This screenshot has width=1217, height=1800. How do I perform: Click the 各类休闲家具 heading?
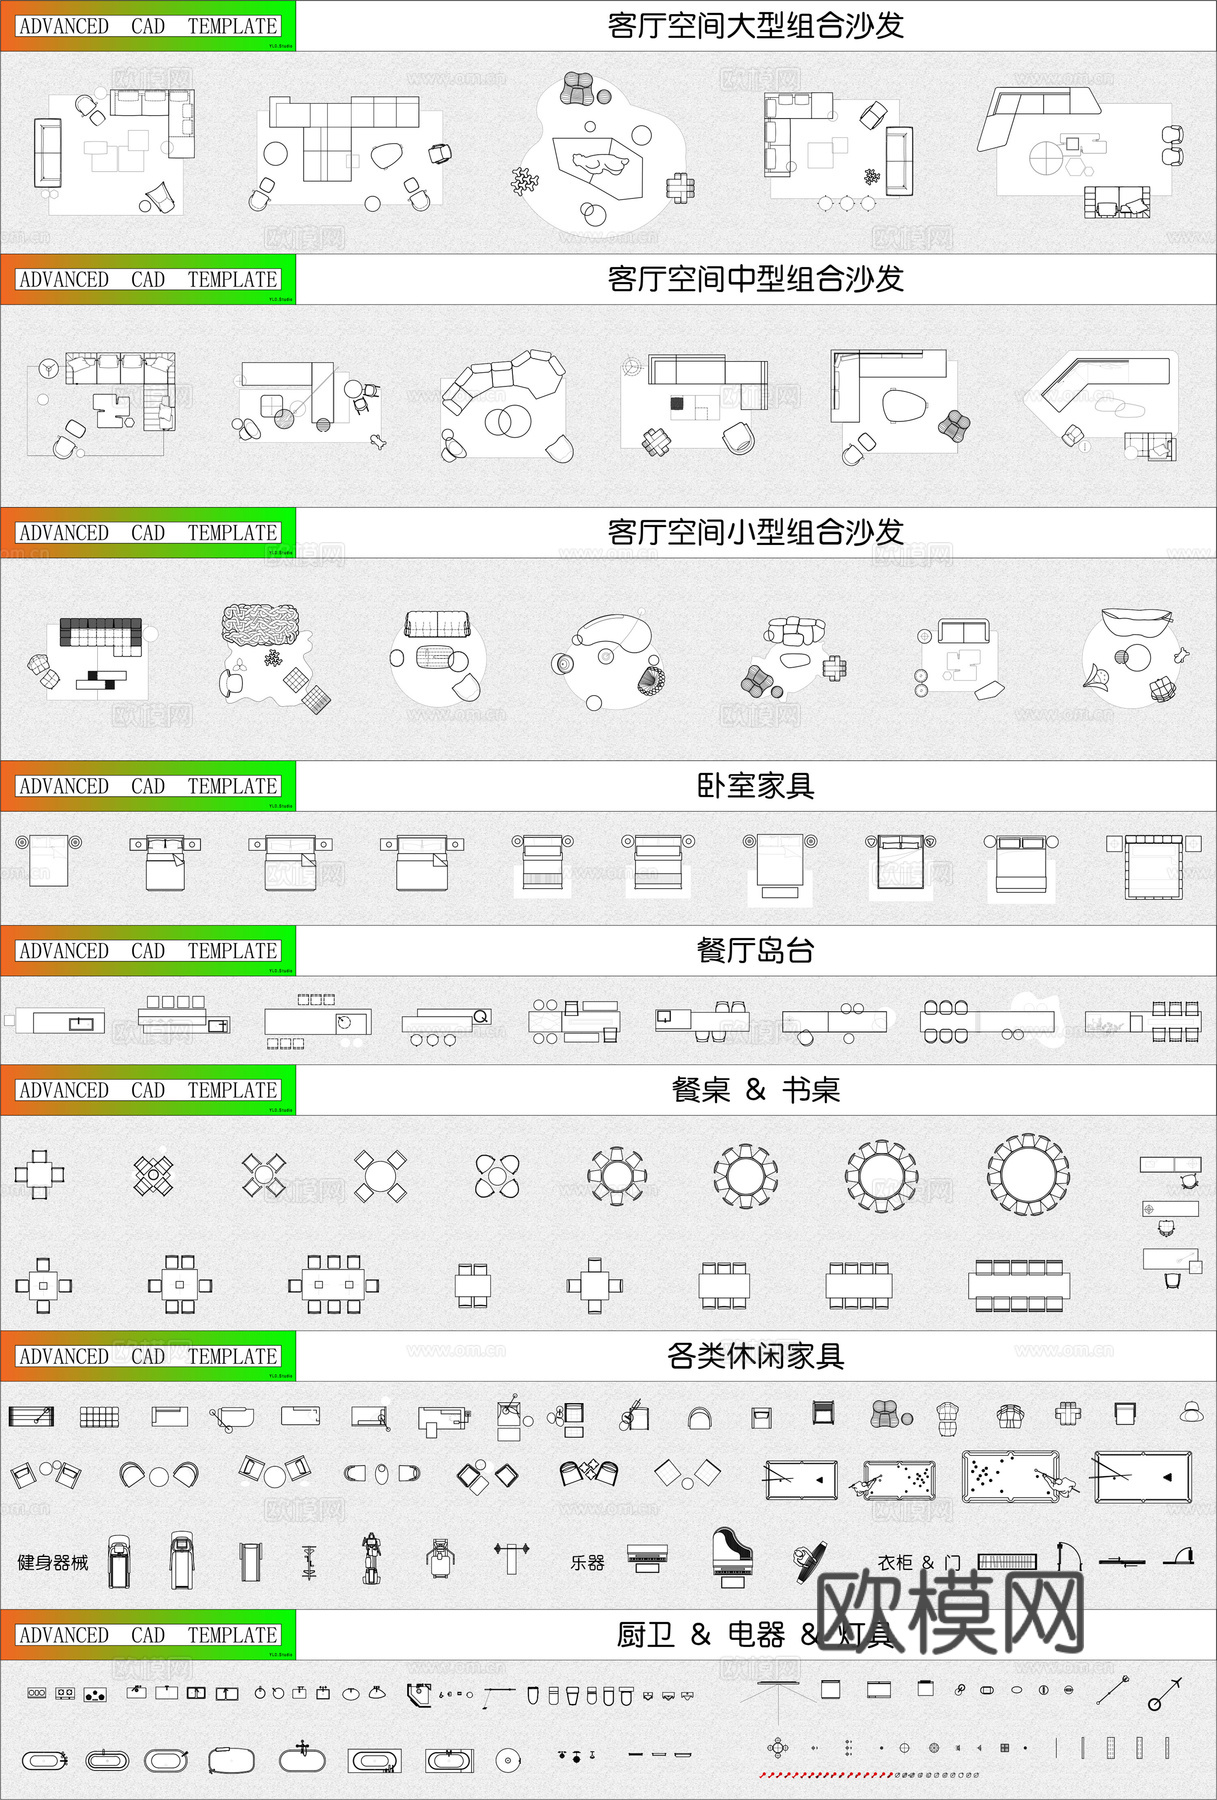[x=756, y=1356]
